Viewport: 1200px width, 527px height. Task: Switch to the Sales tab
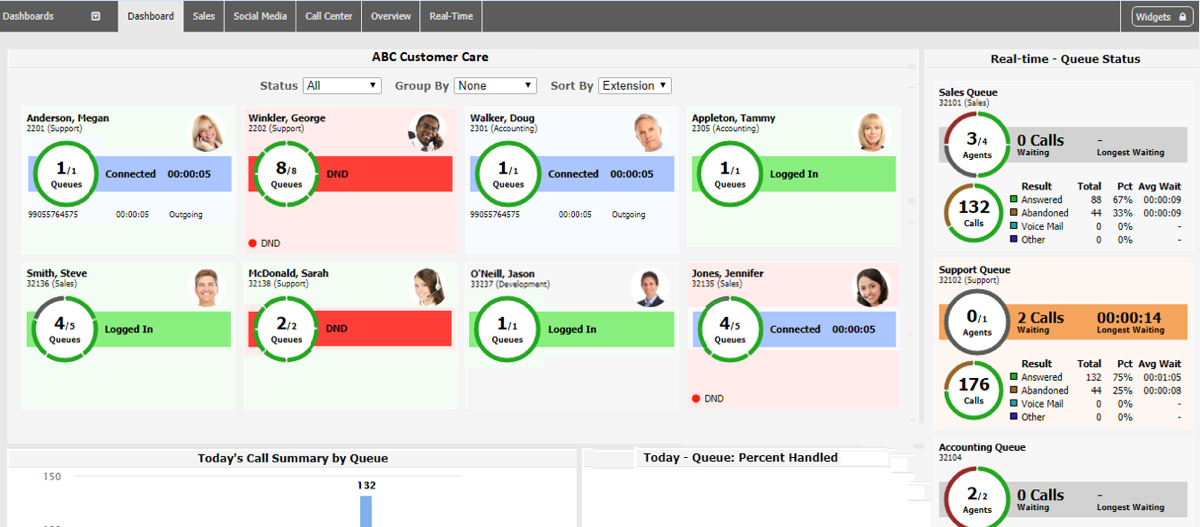click(x=204, y=16)
